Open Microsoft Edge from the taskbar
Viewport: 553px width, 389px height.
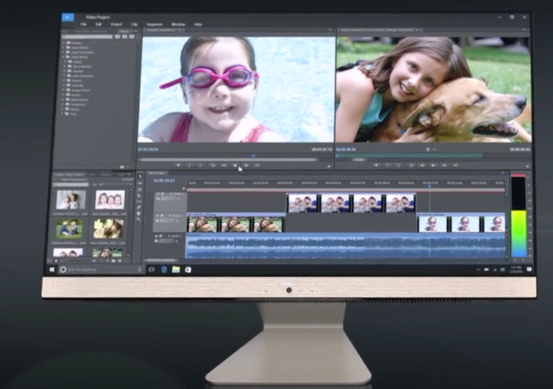[x=164, y=269]
